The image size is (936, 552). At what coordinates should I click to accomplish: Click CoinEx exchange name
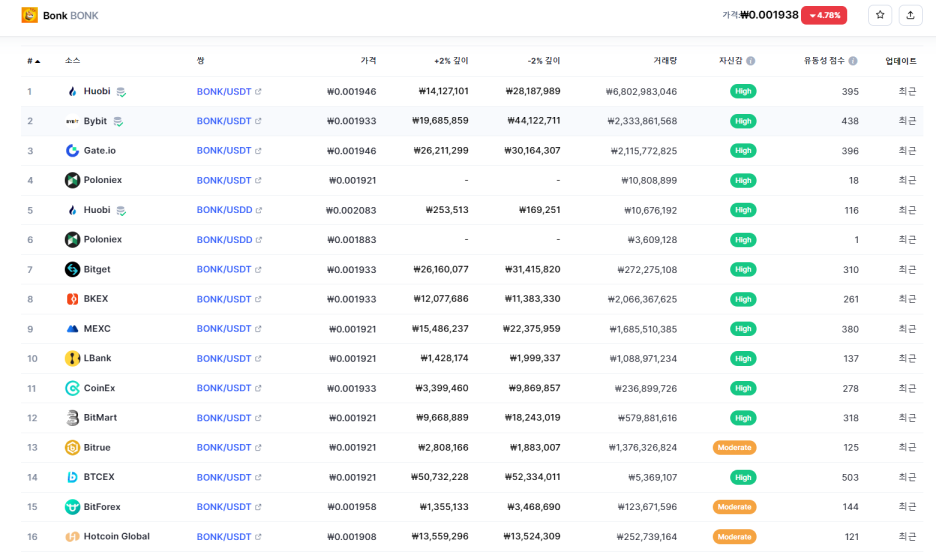[99, 388]
